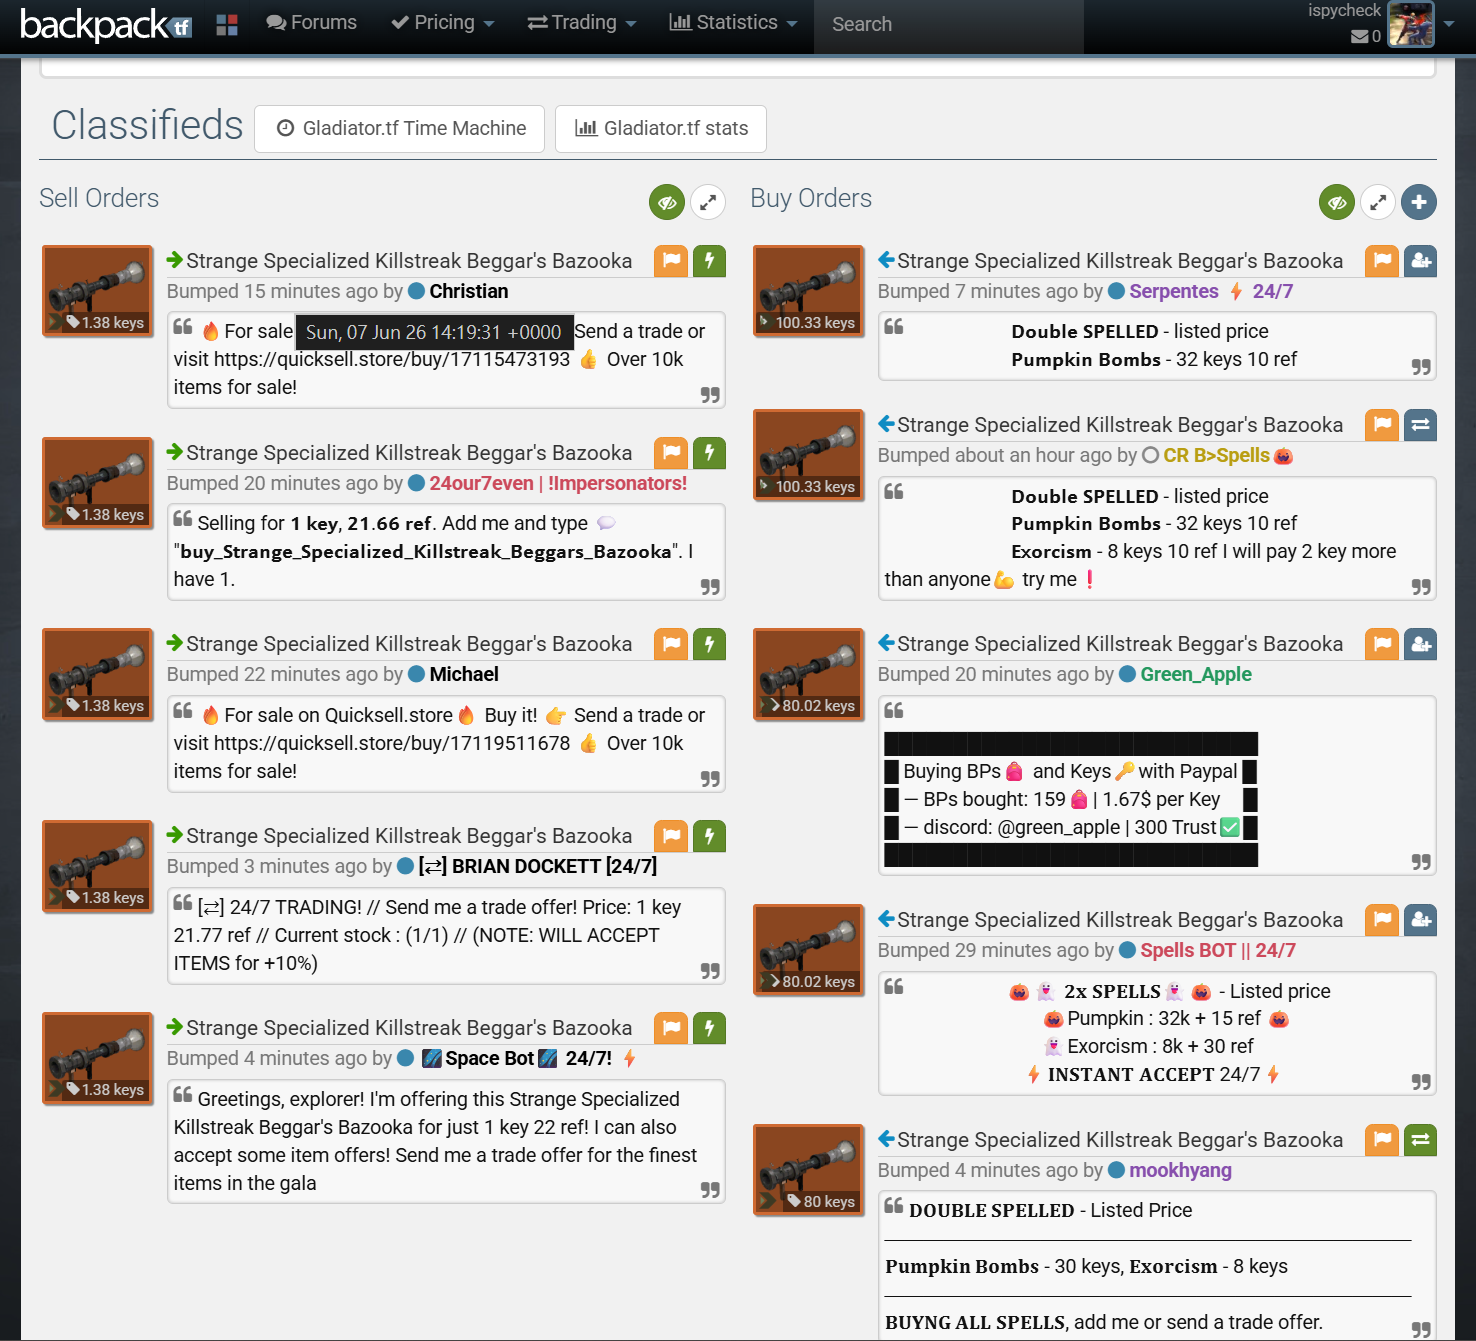Image resolution: width=1476 pixels, height=1341 pixels.
Task: Report the Space Bot sell listing
Action: [671, 1028]
